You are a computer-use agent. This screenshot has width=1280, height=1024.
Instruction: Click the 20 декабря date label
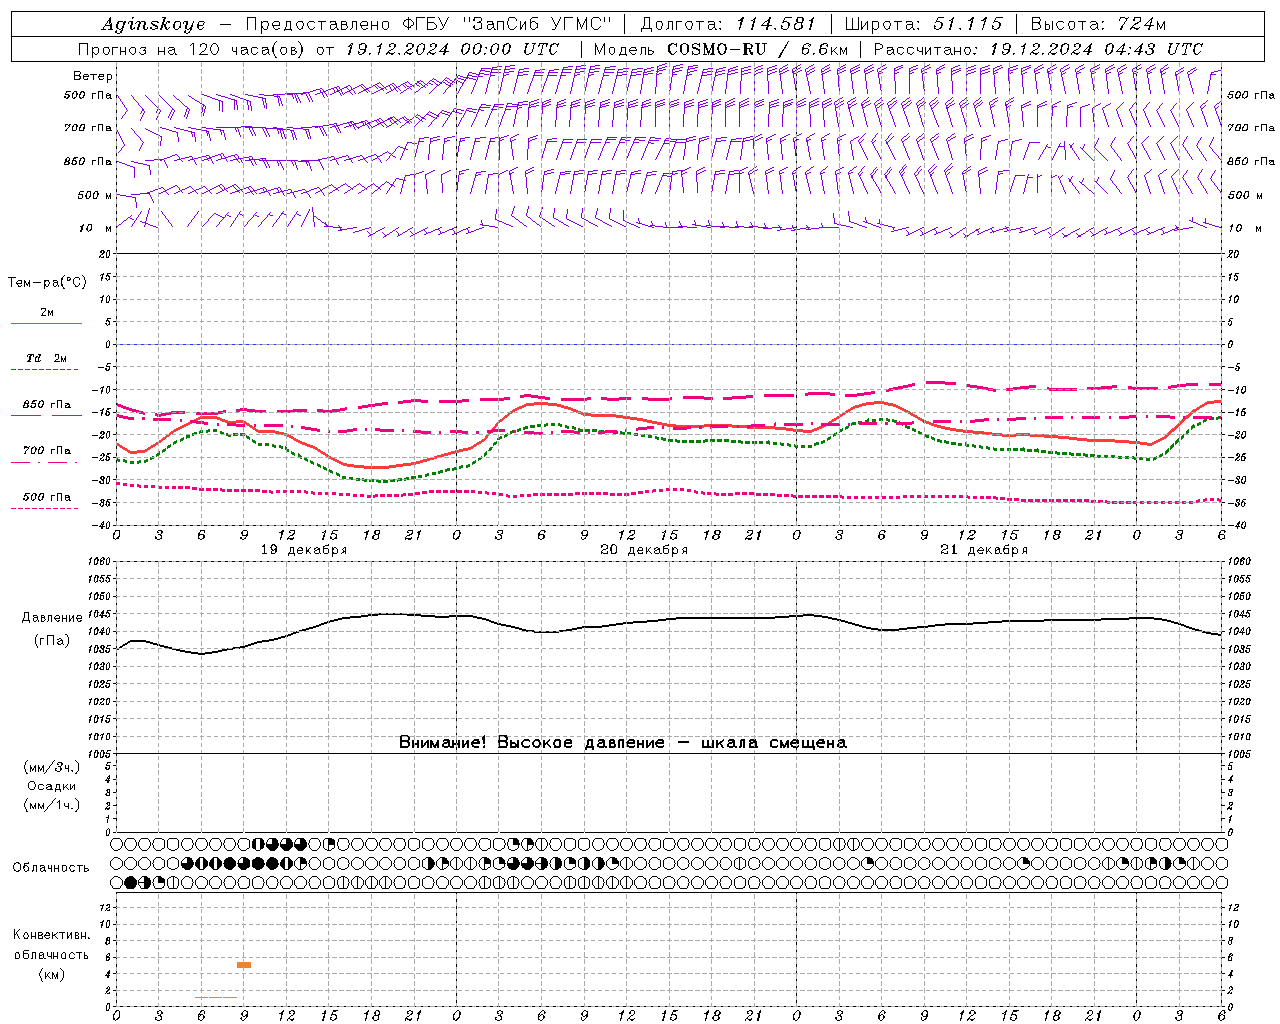coord(644,550)
